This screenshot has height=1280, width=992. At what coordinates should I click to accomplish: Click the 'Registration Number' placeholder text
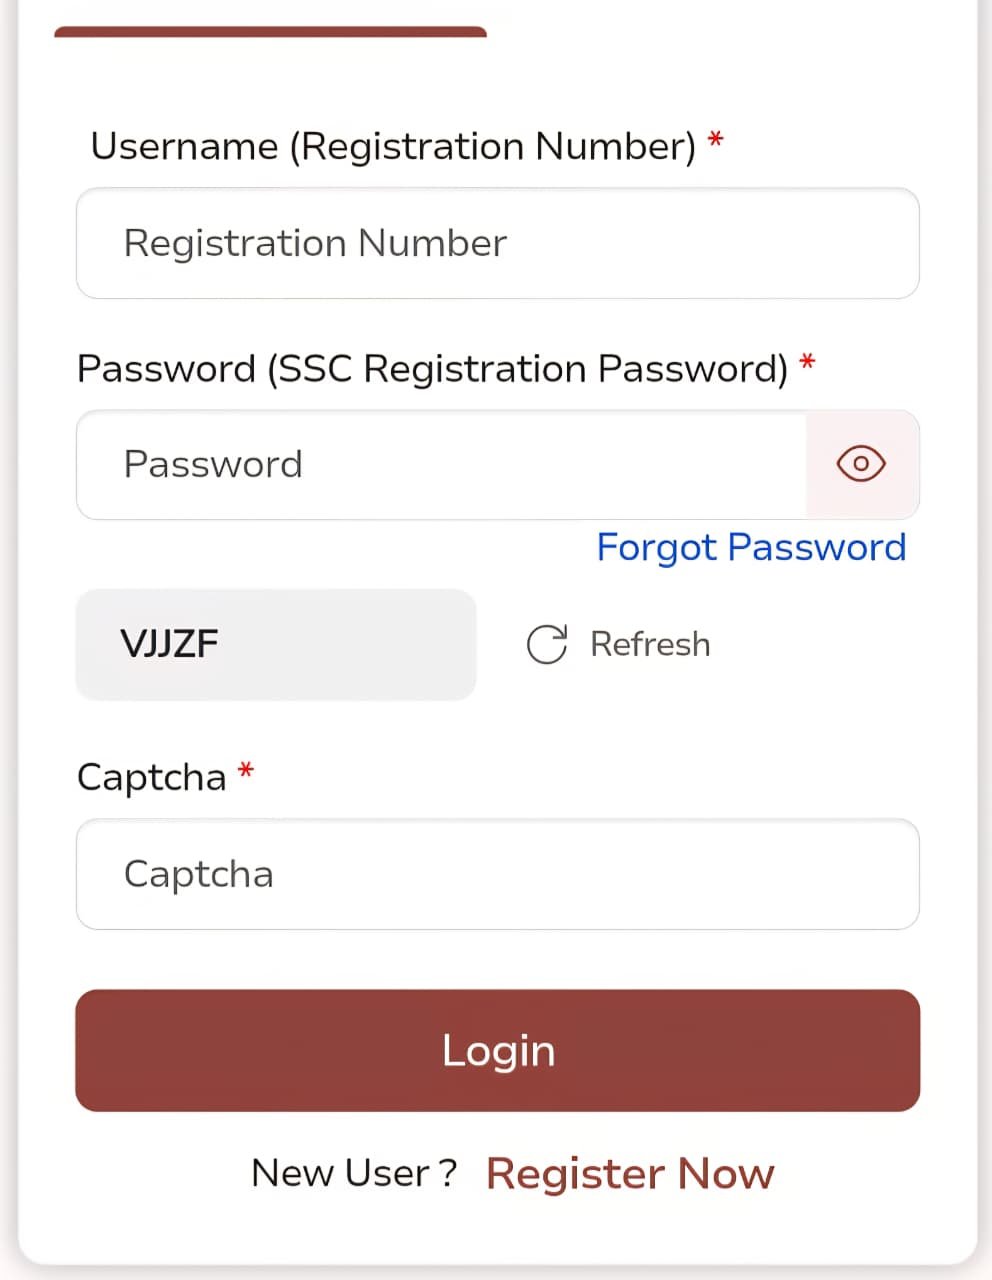[315, 244]
